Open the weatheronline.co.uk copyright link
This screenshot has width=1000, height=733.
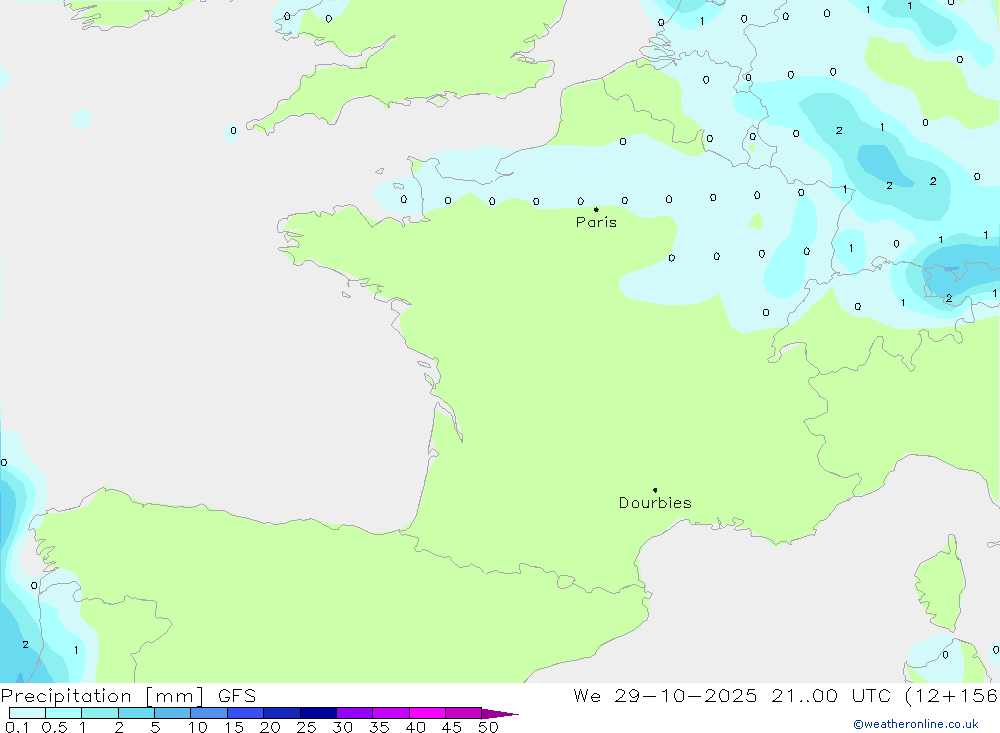[916, 724]
